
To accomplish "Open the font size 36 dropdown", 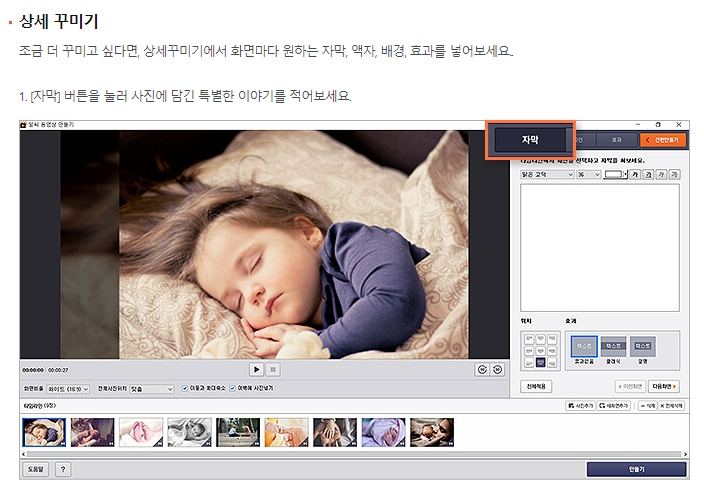I will coord(589,175).
